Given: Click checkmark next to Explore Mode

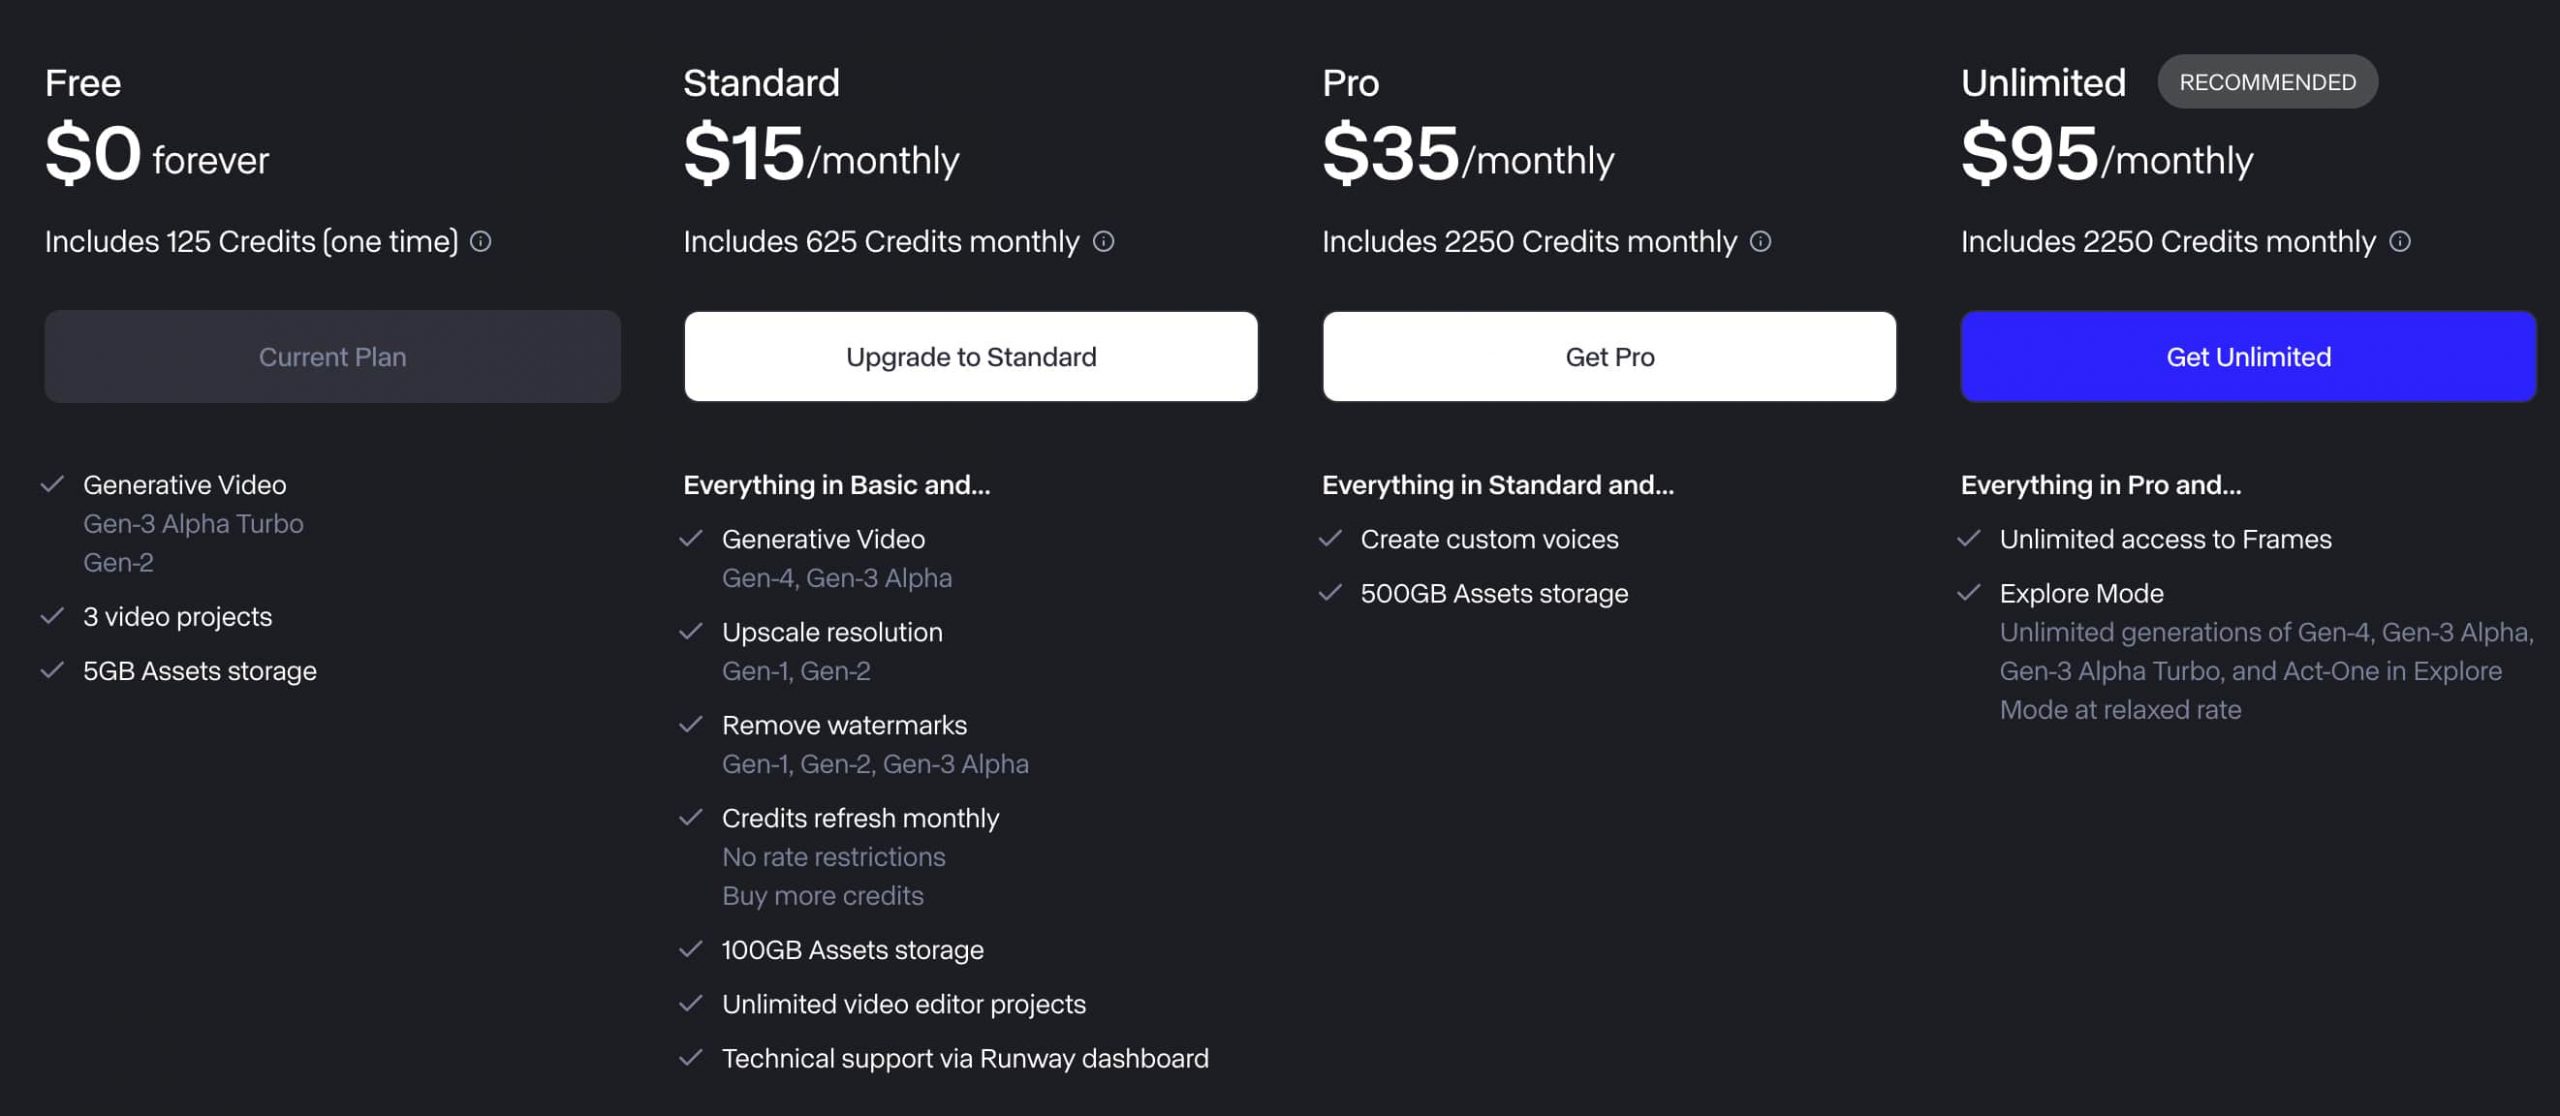Looking at the screenshot, I should click(x=1969, y=593).
